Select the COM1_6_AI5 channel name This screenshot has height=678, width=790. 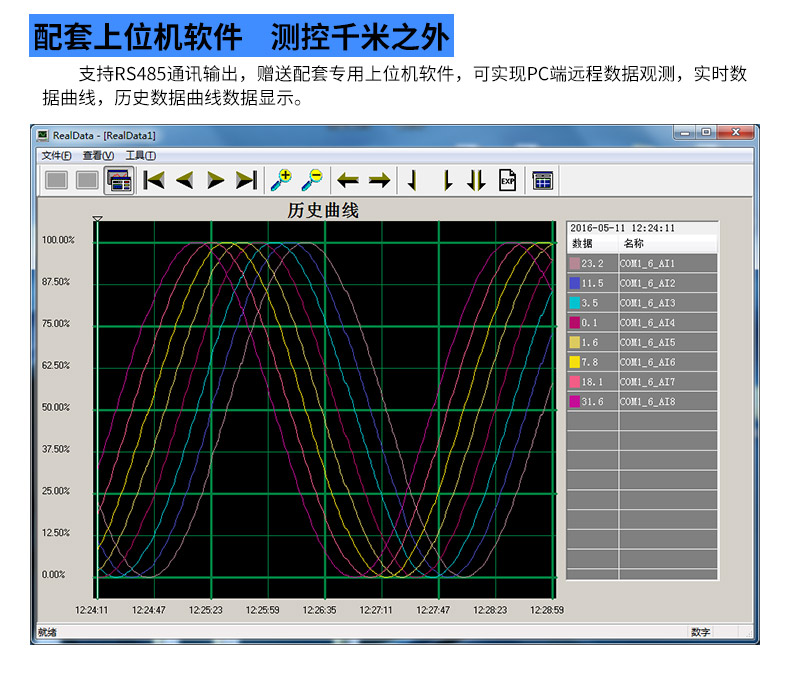[x=647, y=343]
